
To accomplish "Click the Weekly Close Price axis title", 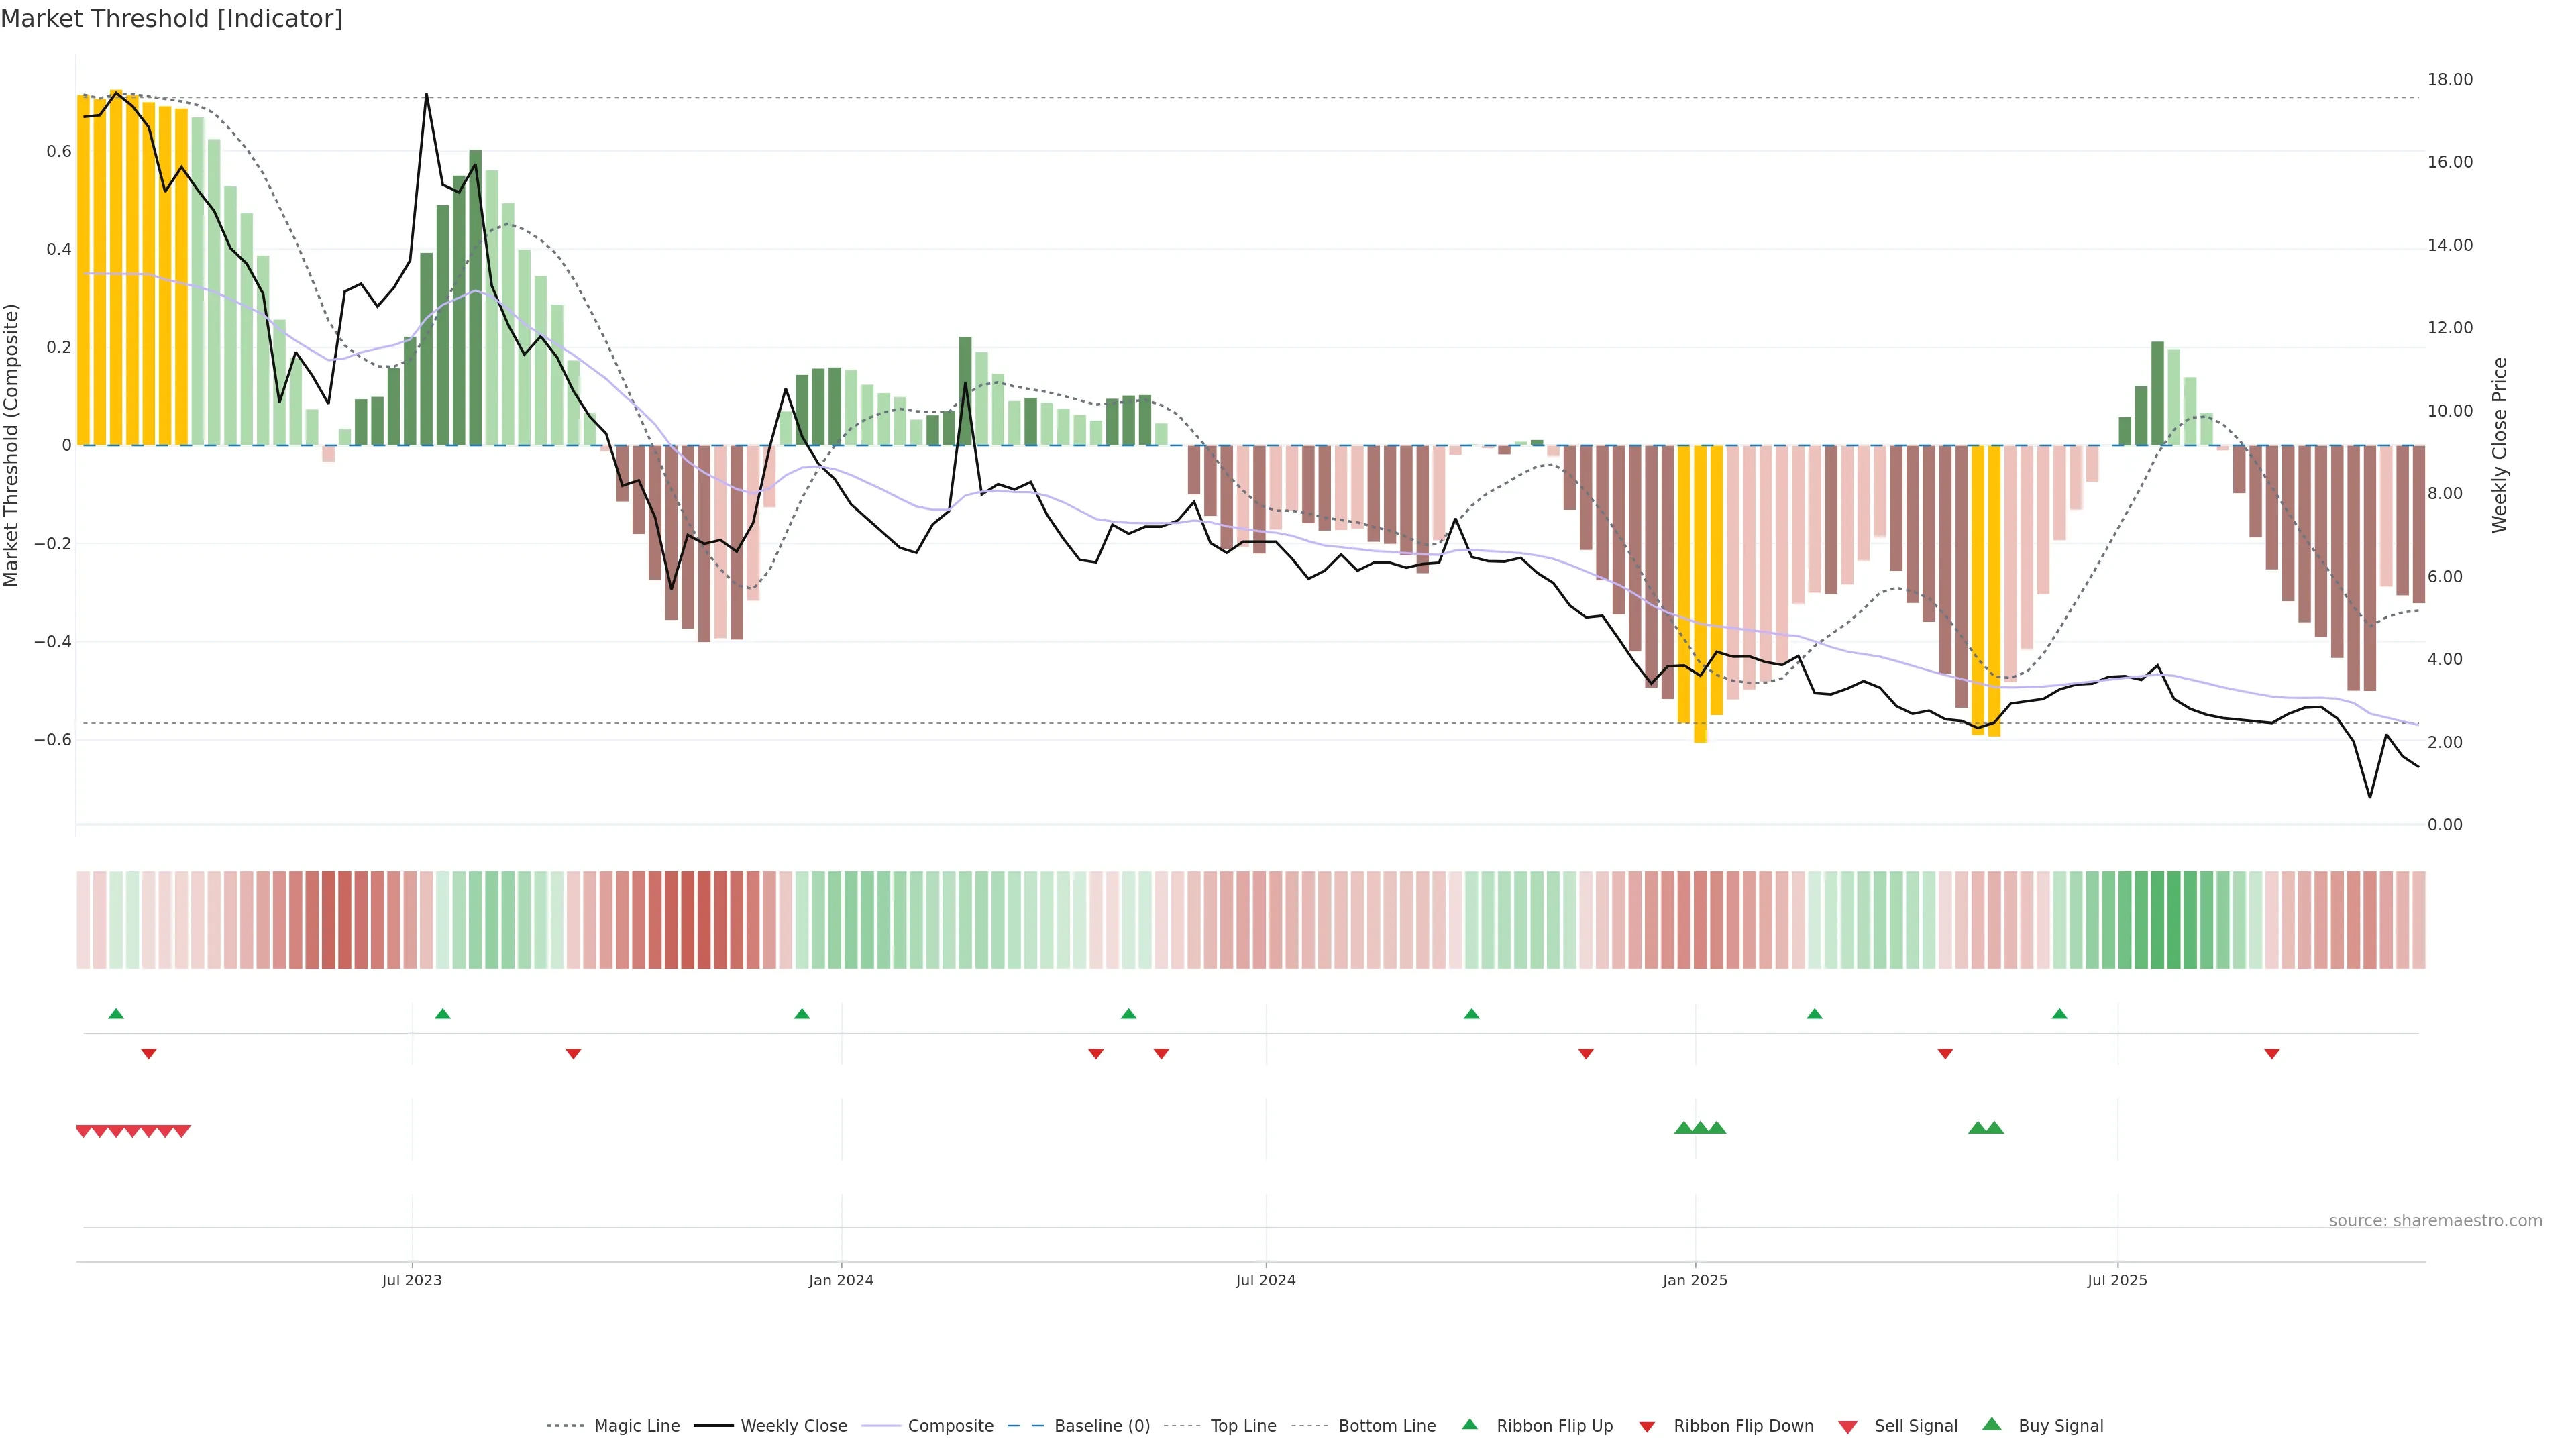I will pyautogui.click(x=2499, y=445).
